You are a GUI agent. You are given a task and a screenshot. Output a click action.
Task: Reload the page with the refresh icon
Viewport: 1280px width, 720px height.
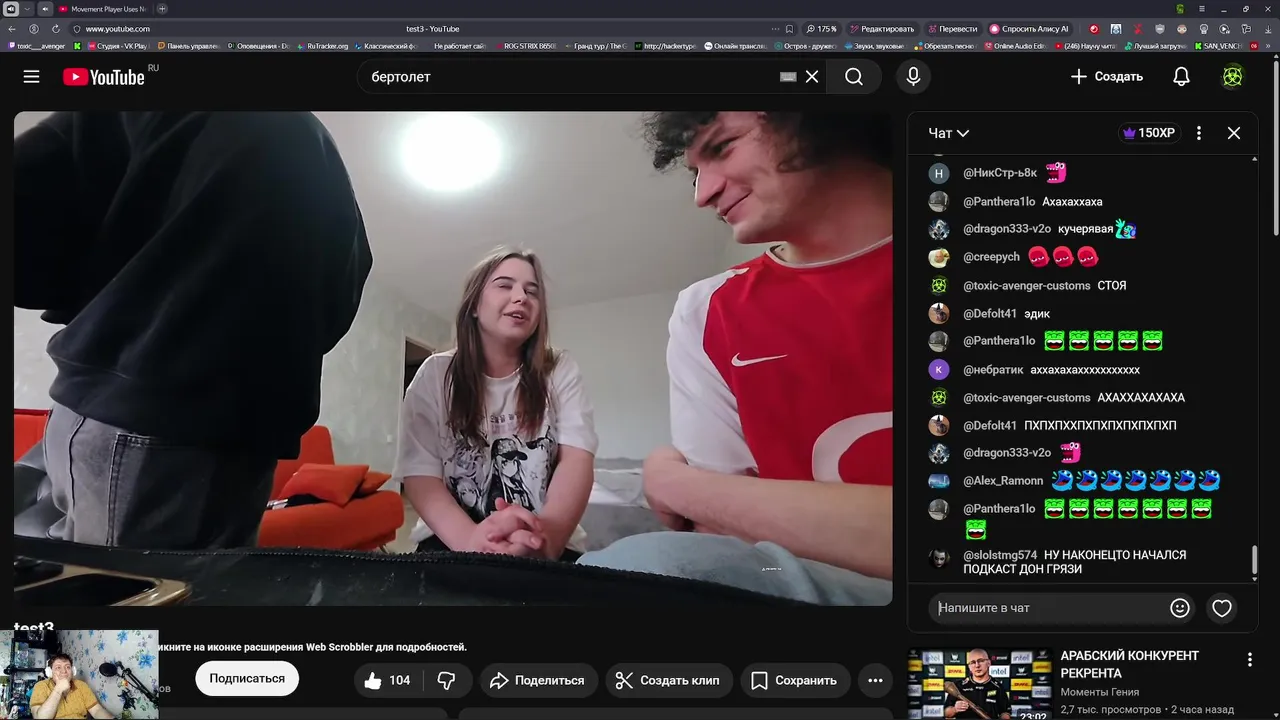pos(56,29)
